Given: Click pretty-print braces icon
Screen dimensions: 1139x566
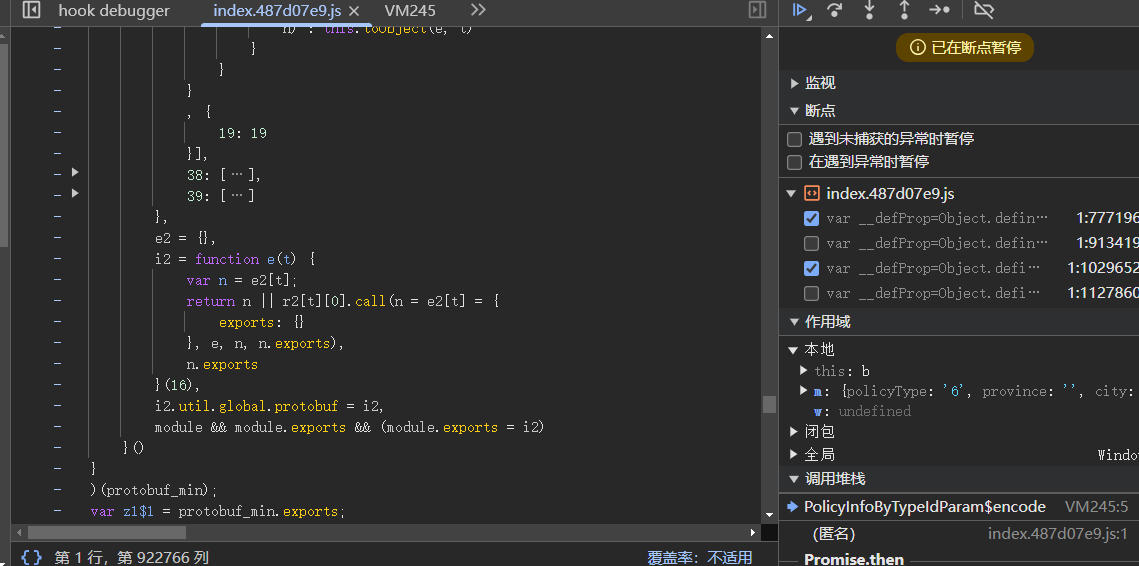Looking at the screenshot, I should [x=31, y=557].
